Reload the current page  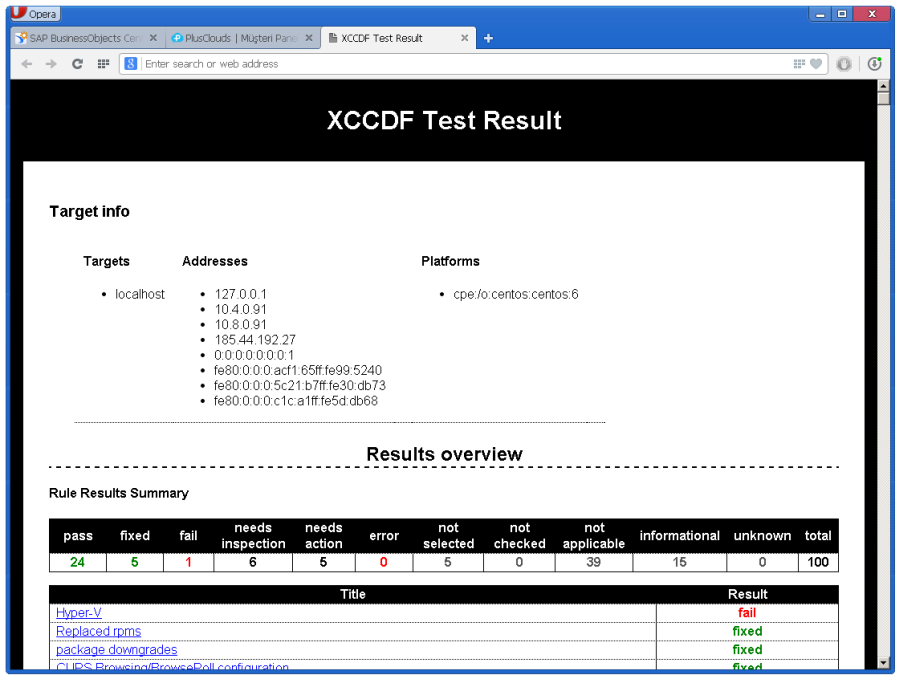click(77, 64)
